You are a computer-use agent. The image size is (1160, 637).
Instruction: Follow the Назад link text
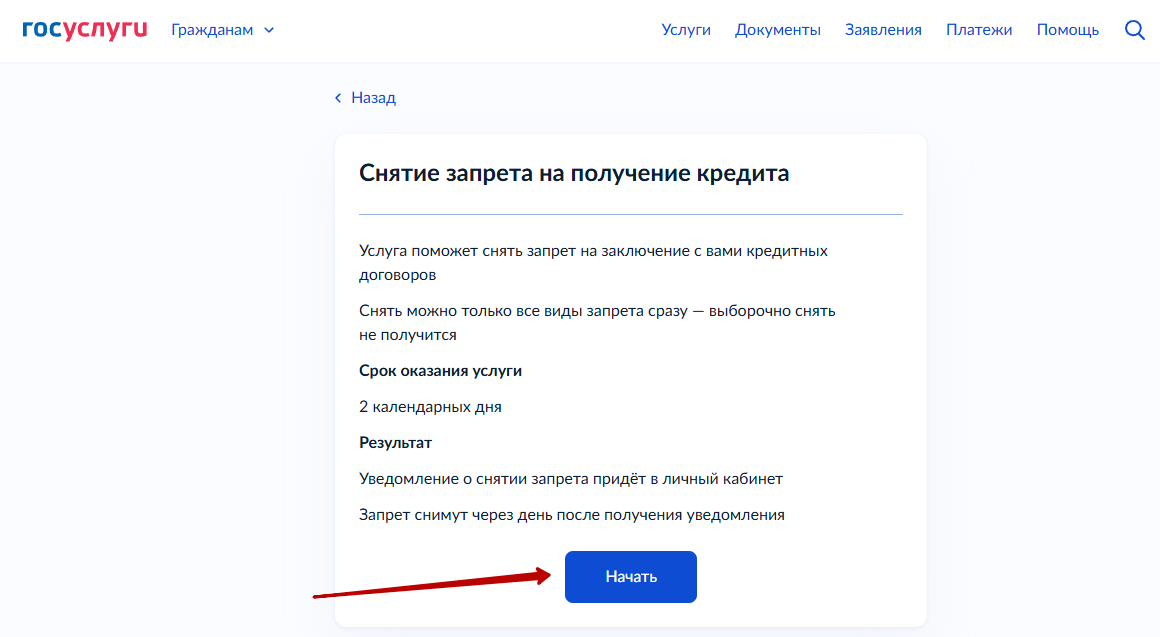point(373,98)
